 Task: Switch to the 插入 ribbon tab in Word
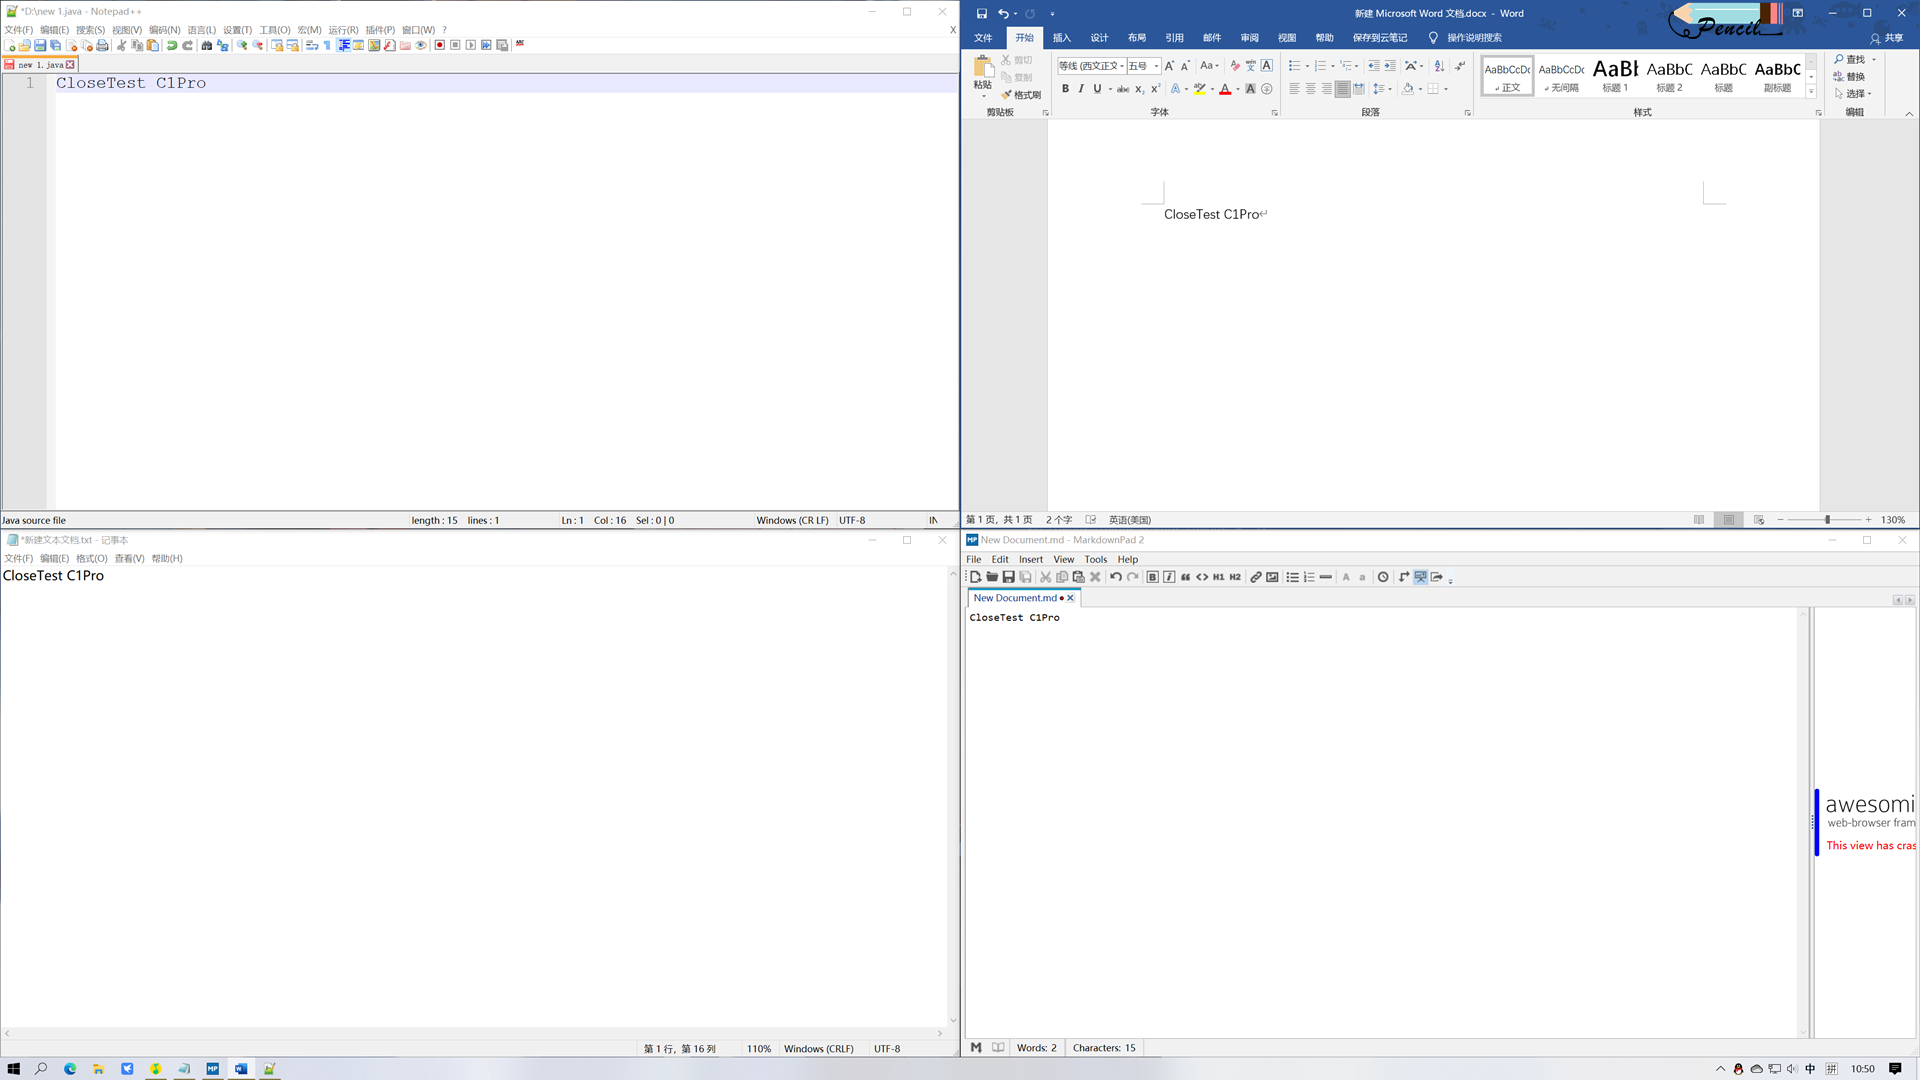pyautogui.click(x=1062, y=38)
